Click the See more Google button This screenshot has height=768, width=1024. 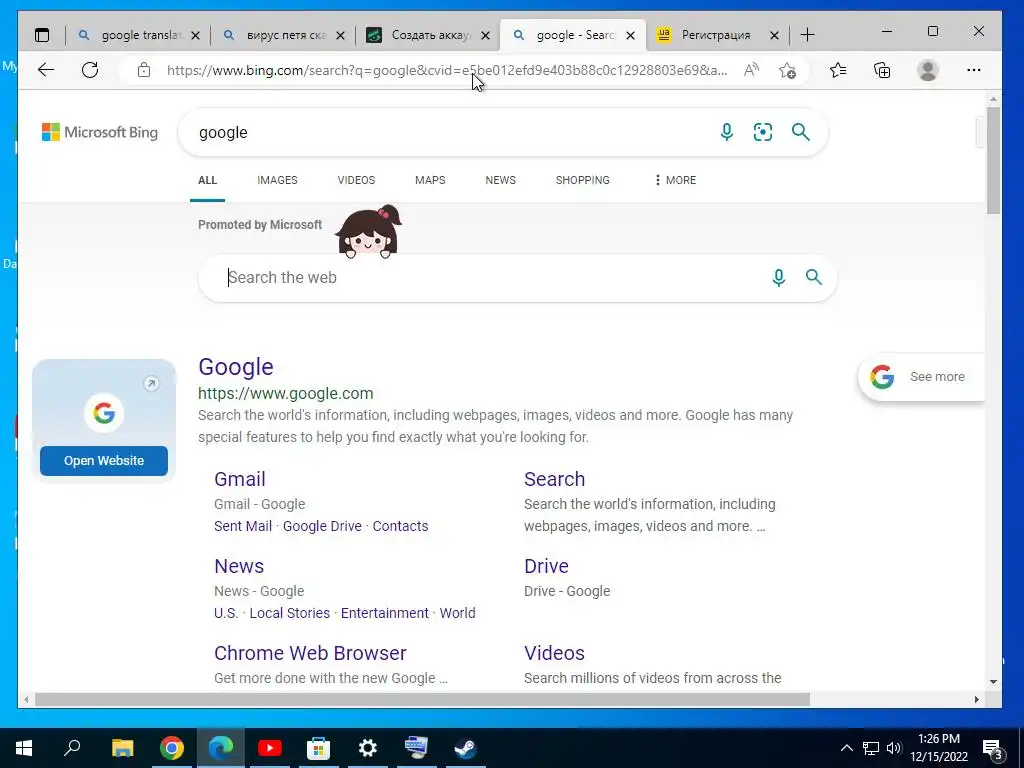[922, 377]
